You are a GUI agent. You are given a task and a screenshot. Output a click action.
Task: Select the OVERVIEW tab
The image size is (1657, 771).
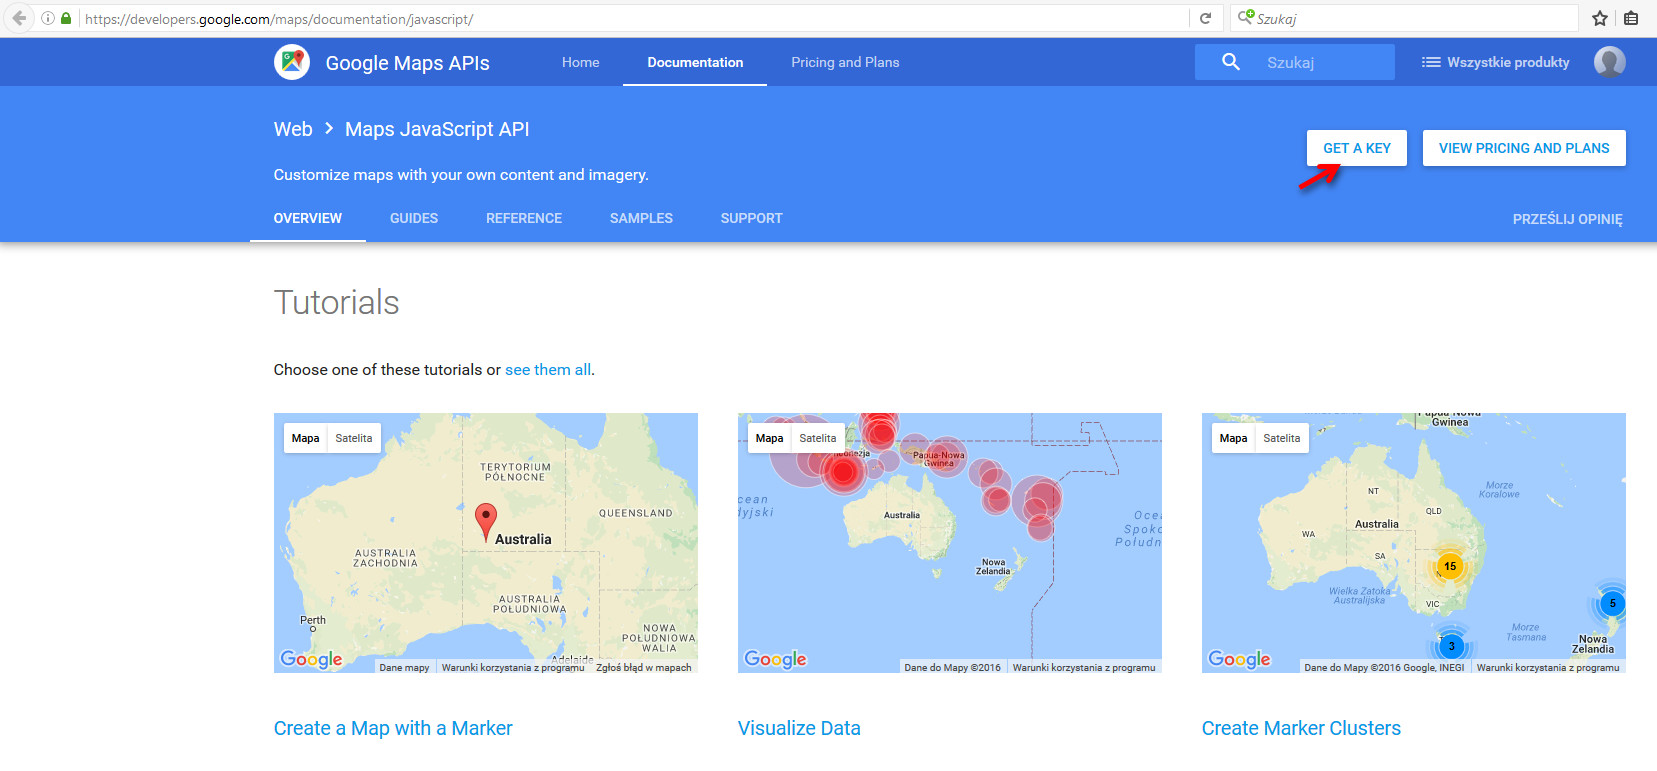(308, 218)
